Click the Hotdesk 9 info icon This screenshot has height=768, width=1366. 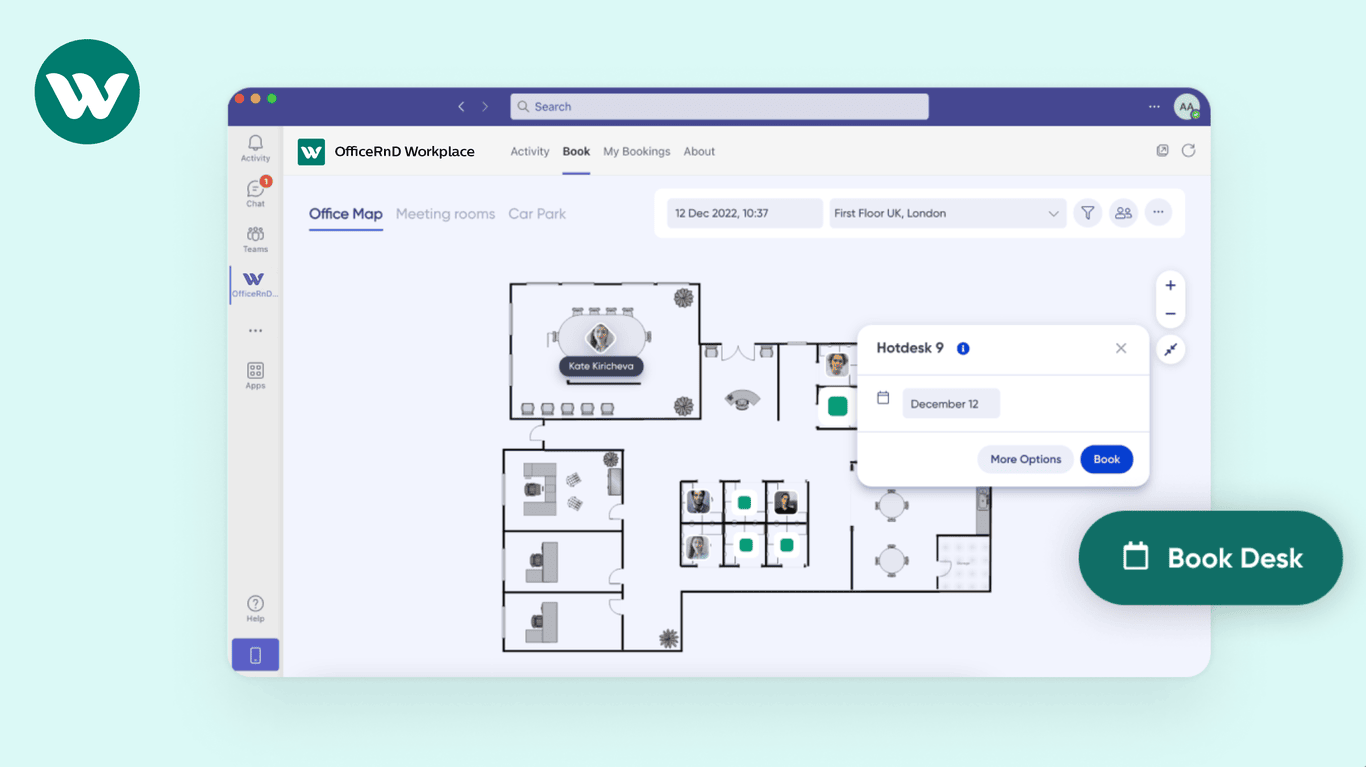[x=963, y=349]
